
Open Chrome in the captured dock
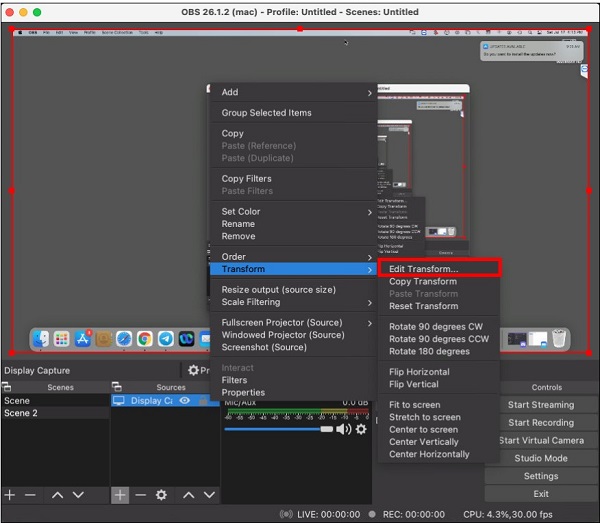[145, 339]
